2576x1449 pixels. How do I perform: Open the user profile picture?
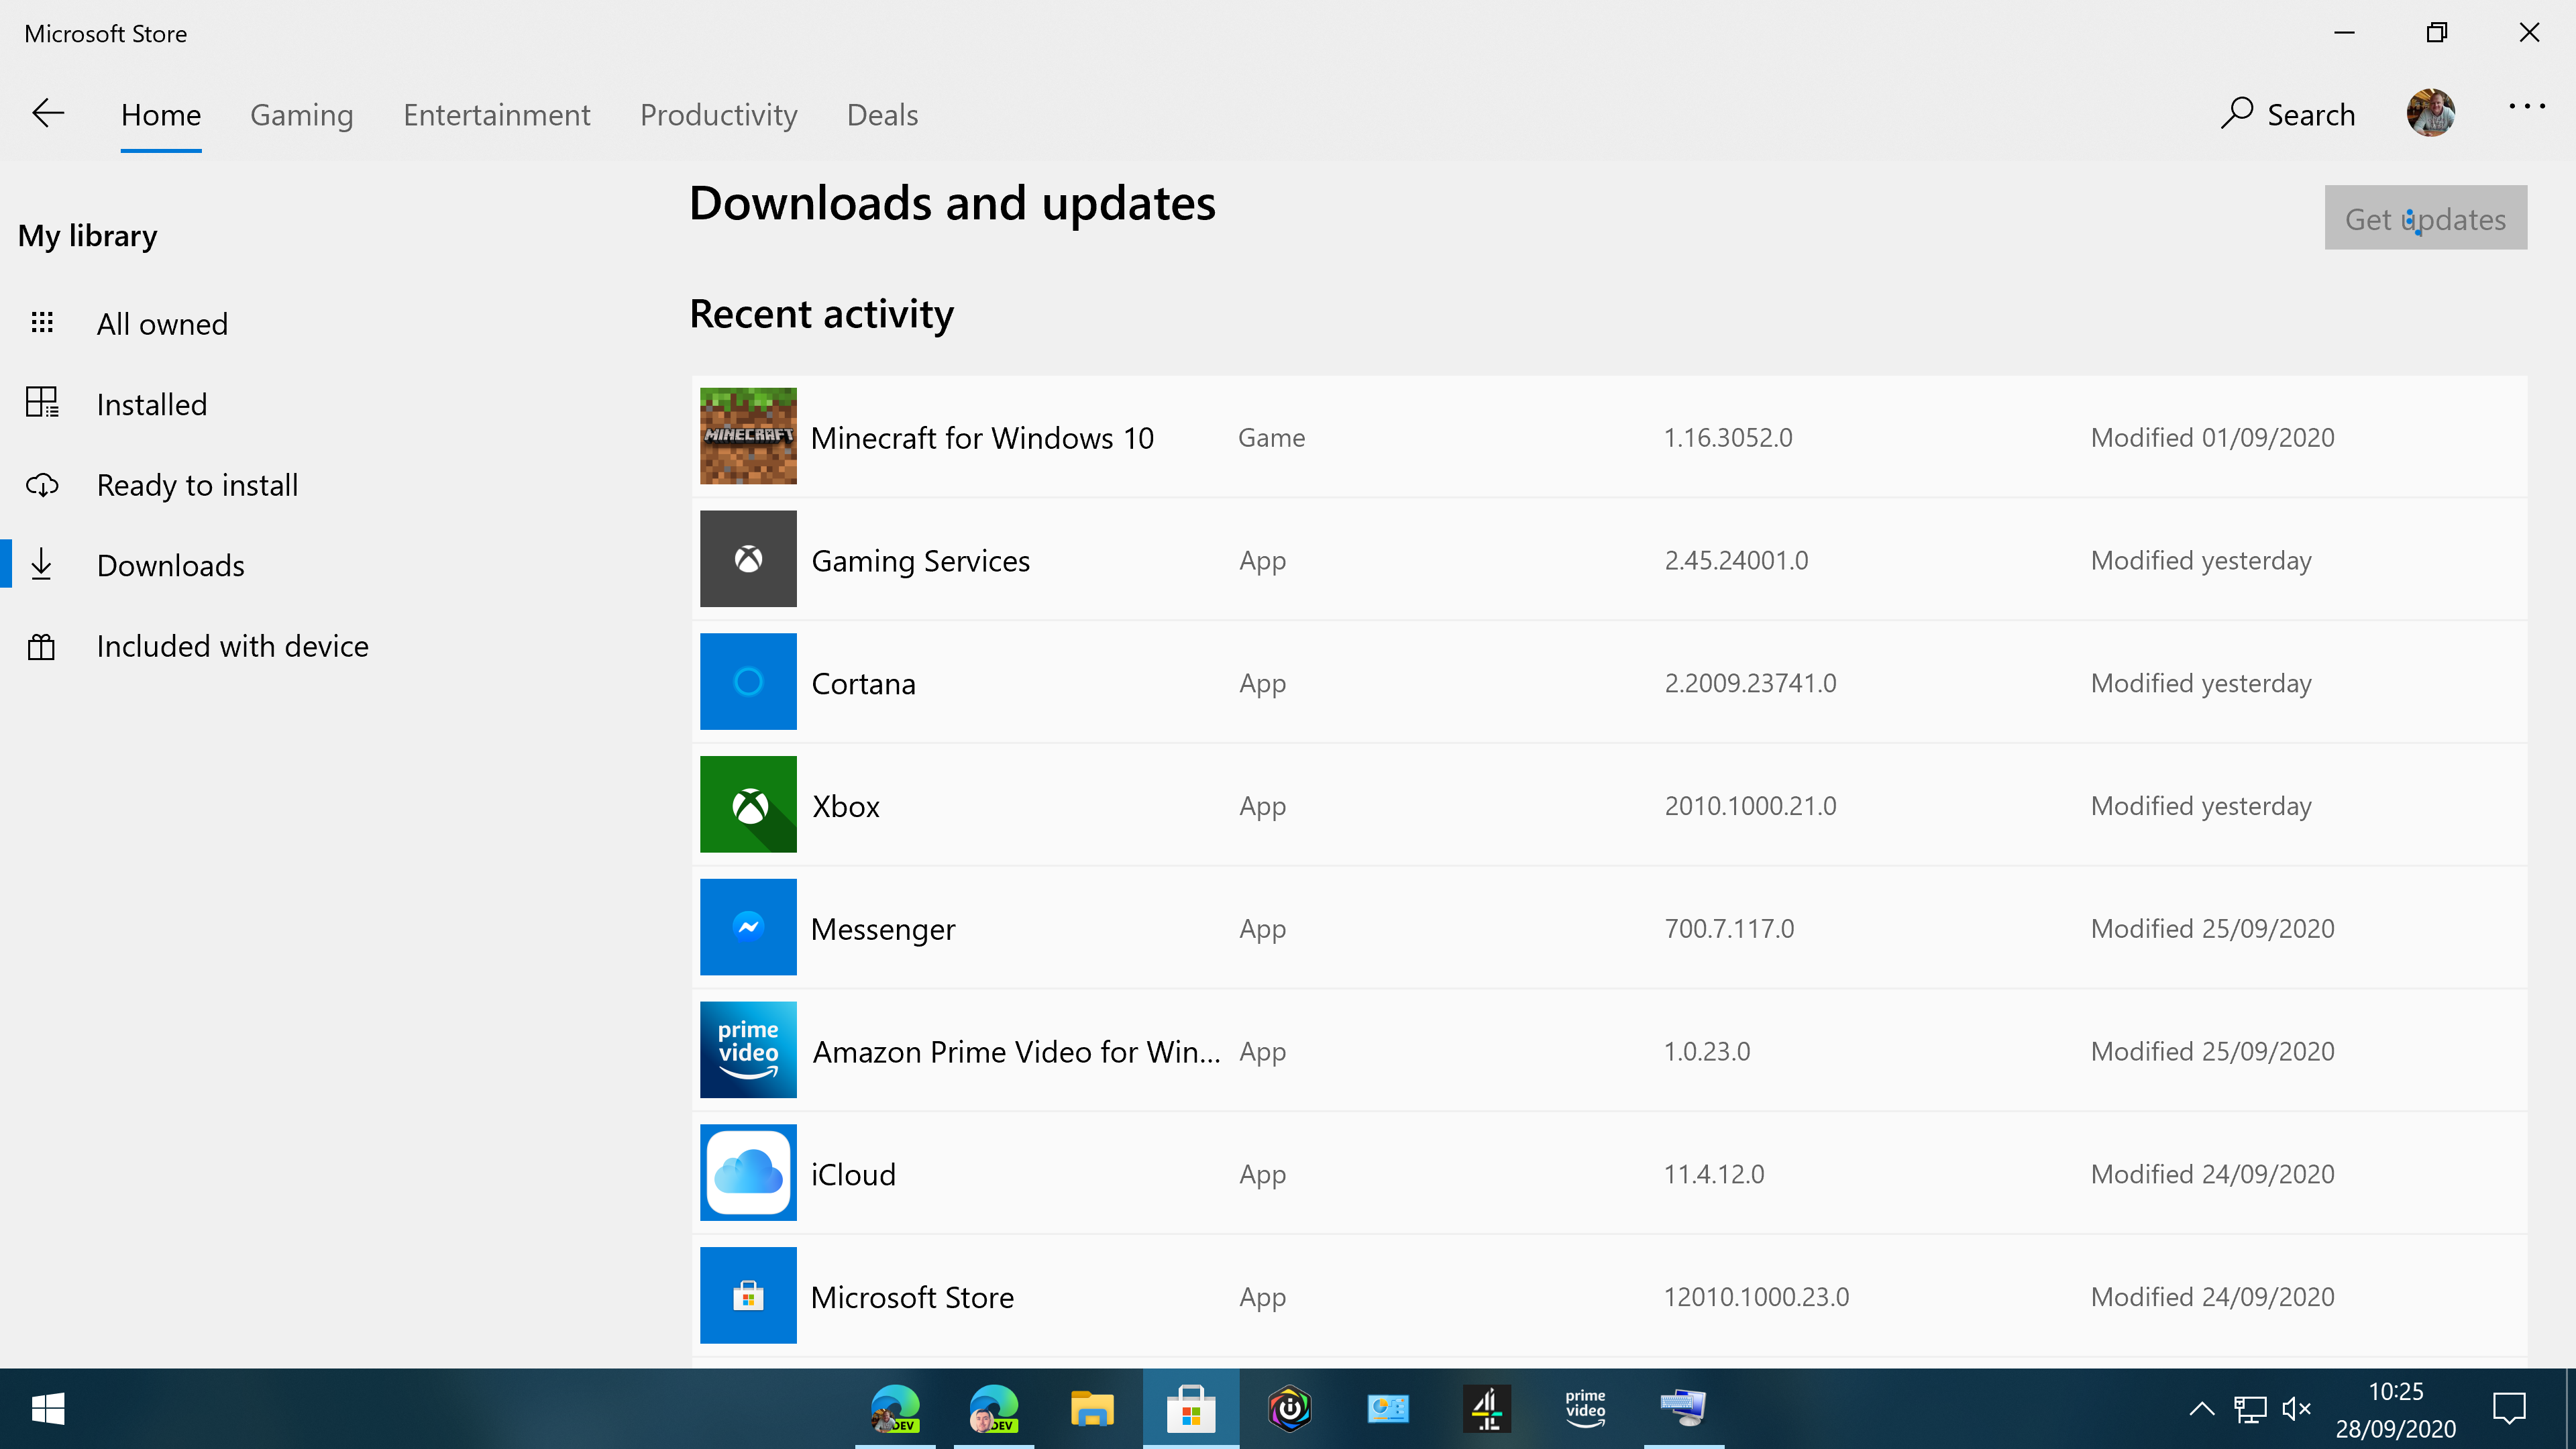[x=2430, y=113]
